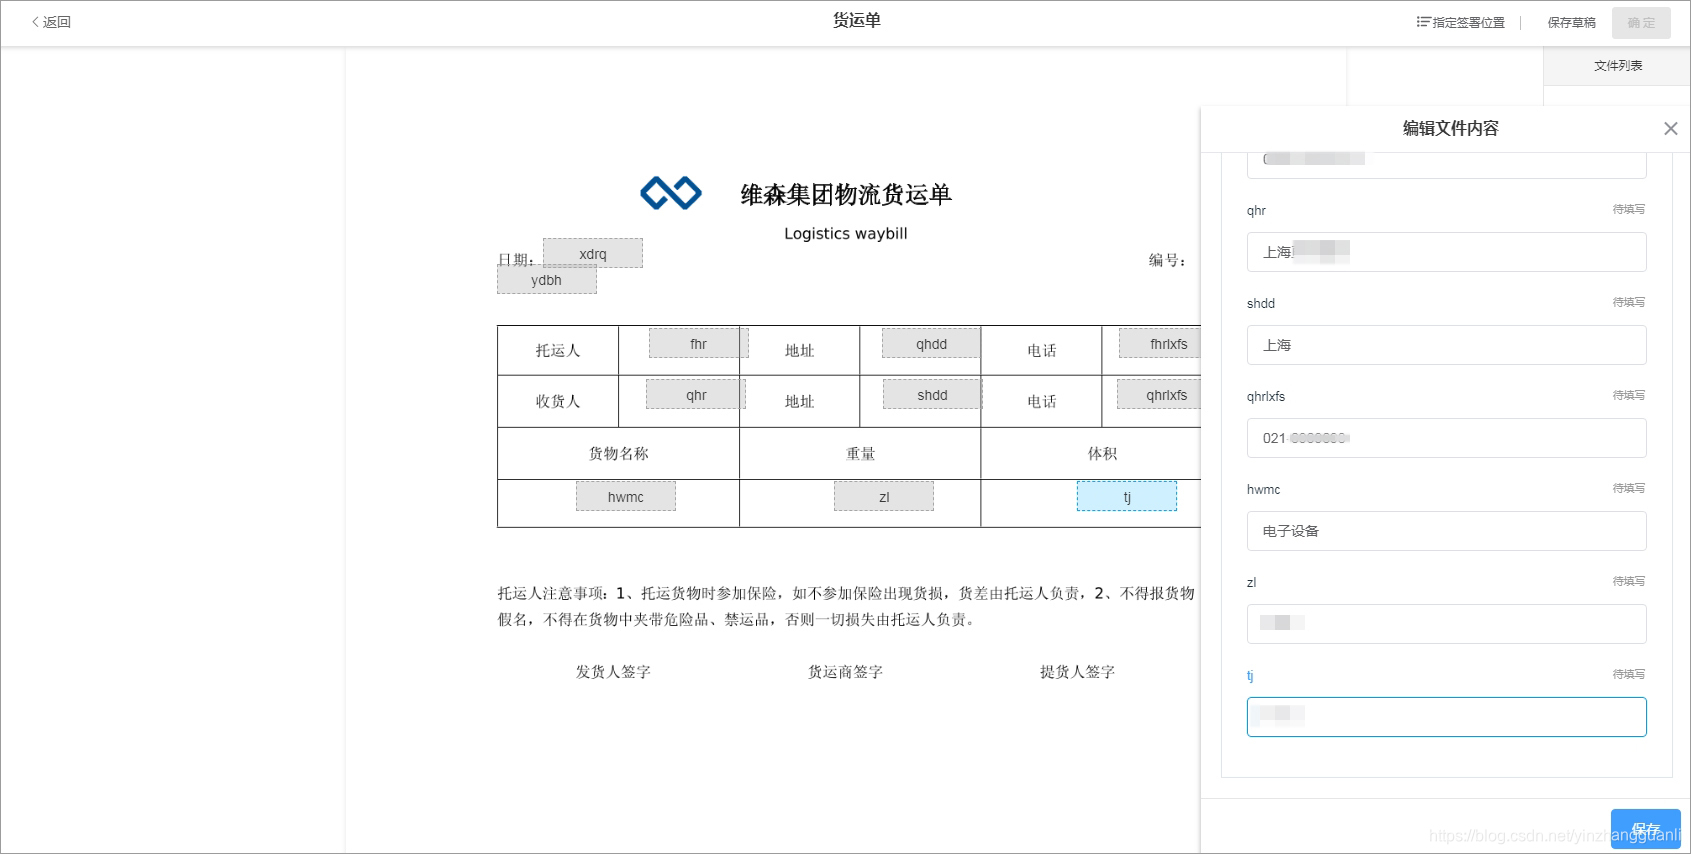
Task: Click the company logo on the waybill
Action: (x=671, y=193)
